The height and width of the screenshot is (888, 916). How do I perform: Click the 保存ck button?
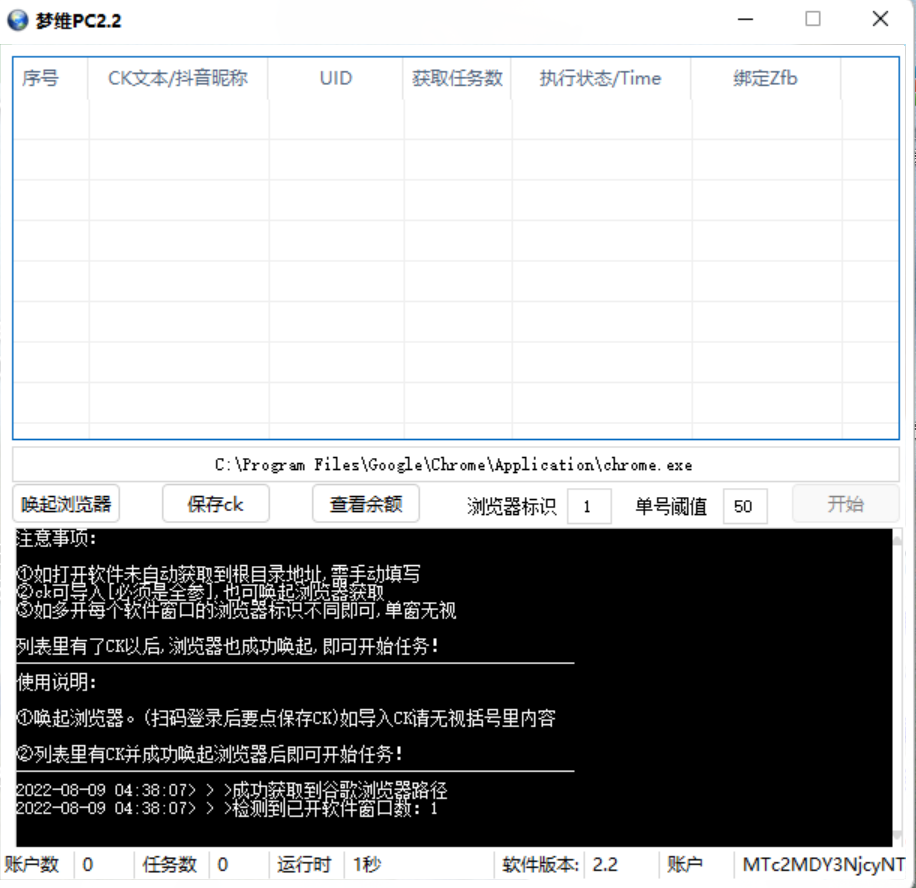(215, 504)
